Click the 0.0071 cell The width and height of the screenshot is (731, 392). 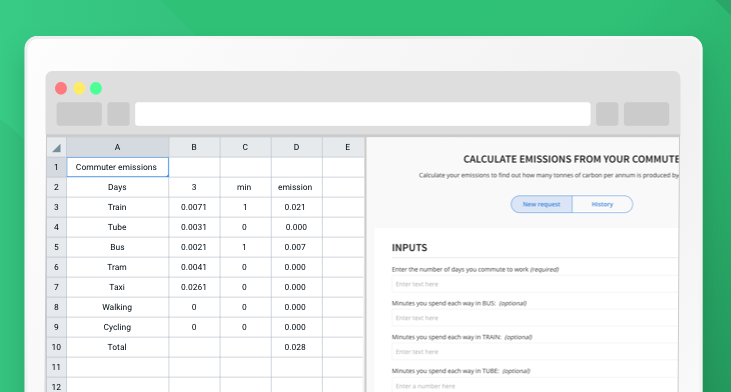coord(194,207)
